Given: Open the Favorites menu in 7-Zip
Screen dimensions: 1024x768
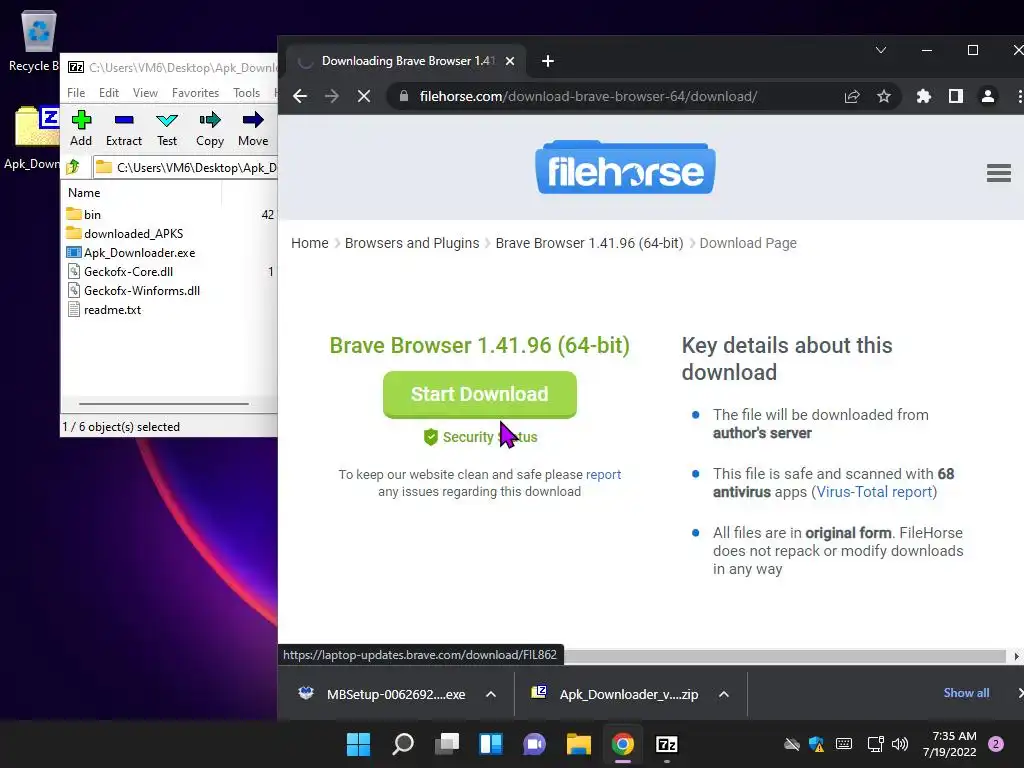Looking at the screenshot, I should [195, 93].
